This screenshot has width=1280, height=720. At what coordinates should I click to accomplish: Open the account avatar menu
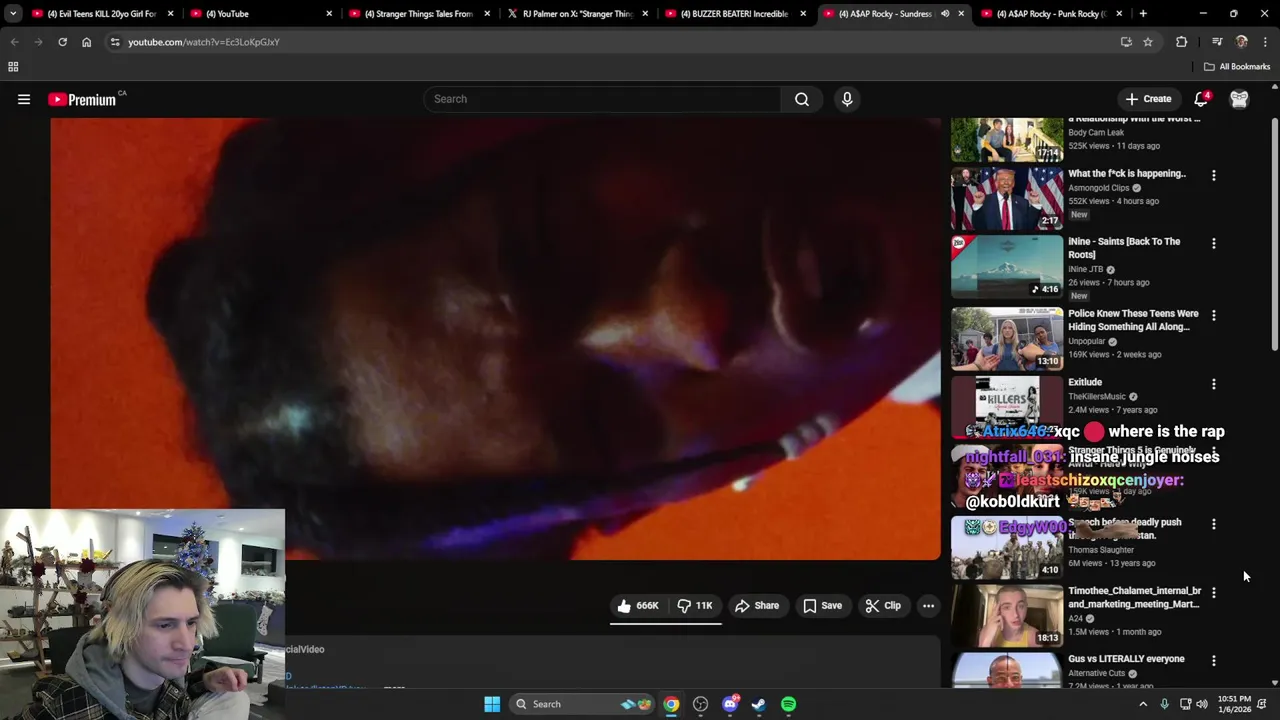click(1239, 99)
